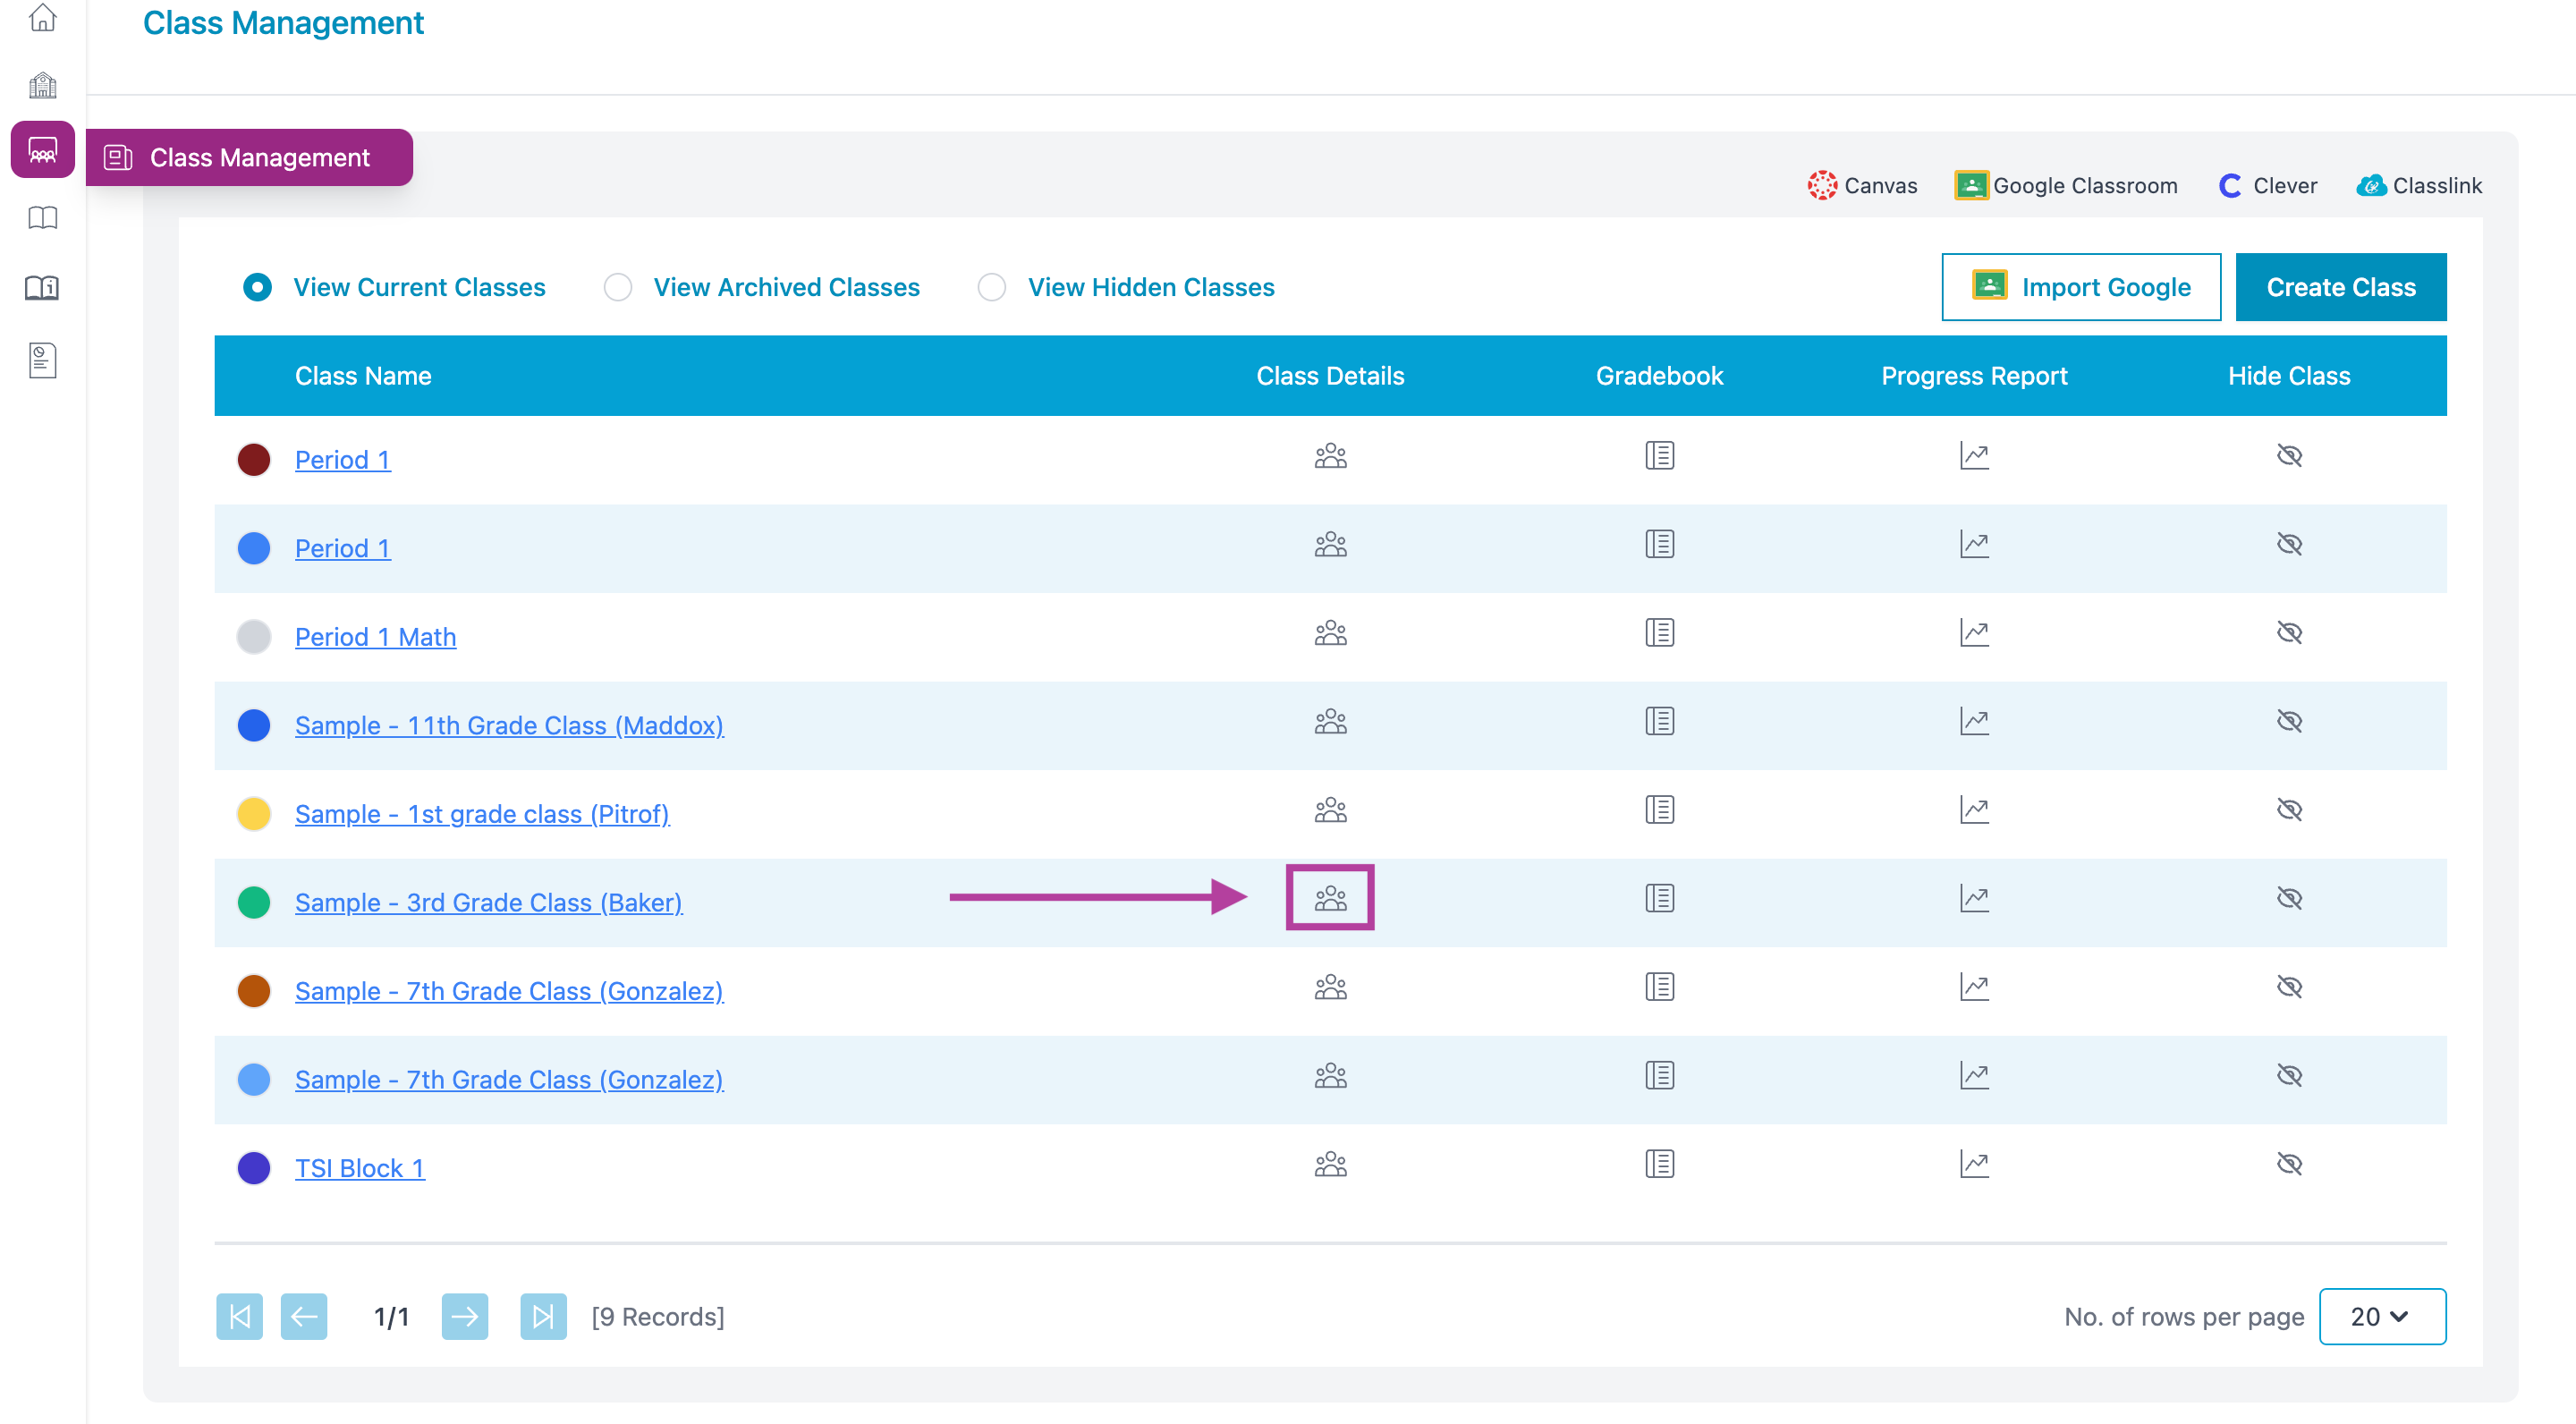This screenshot has height=1424, width=2576.
Task: Connect with Google Classroom
Action: 2065,185
